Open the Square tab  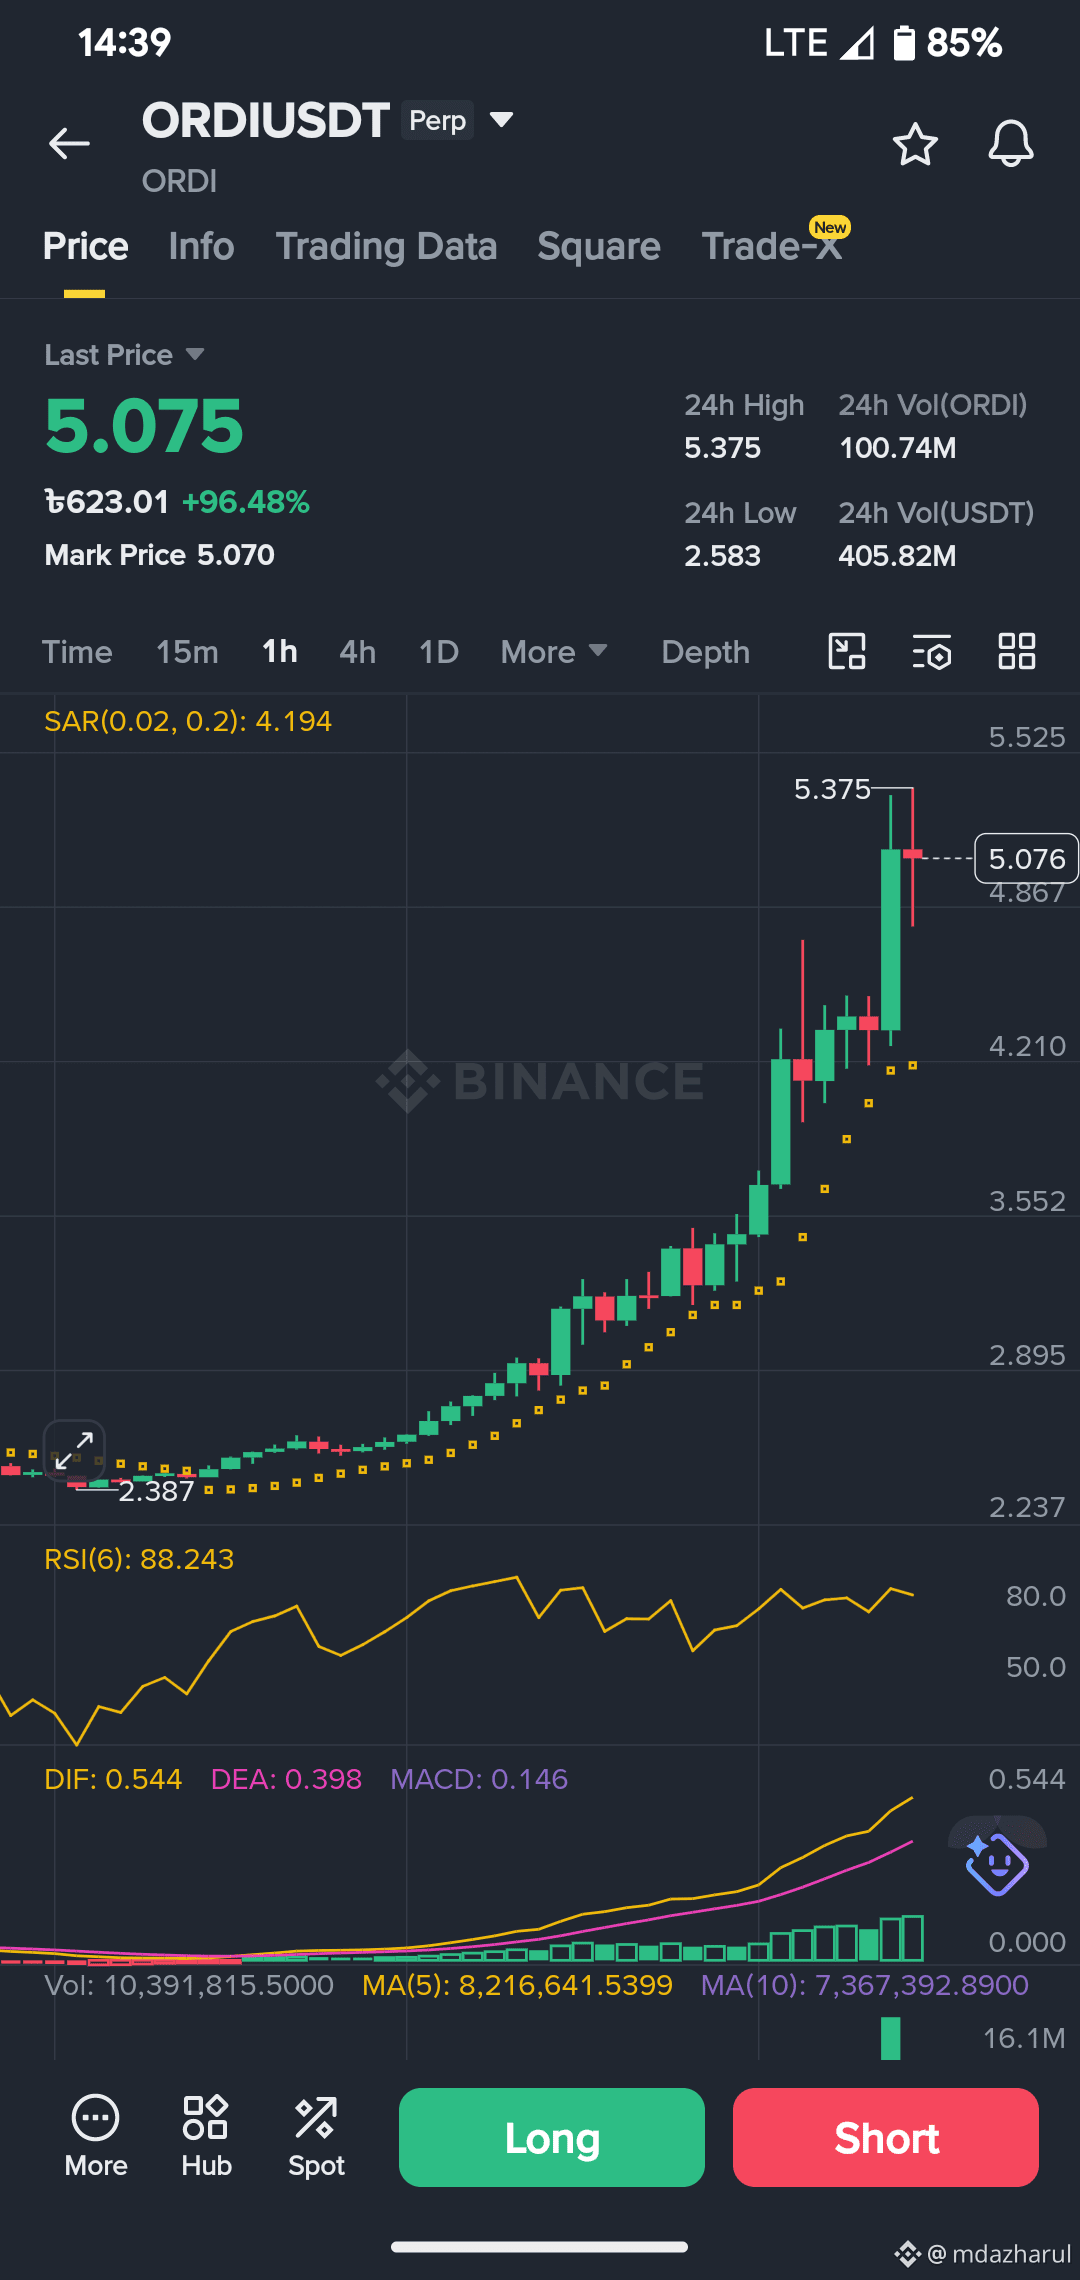(x=599, y=247)
